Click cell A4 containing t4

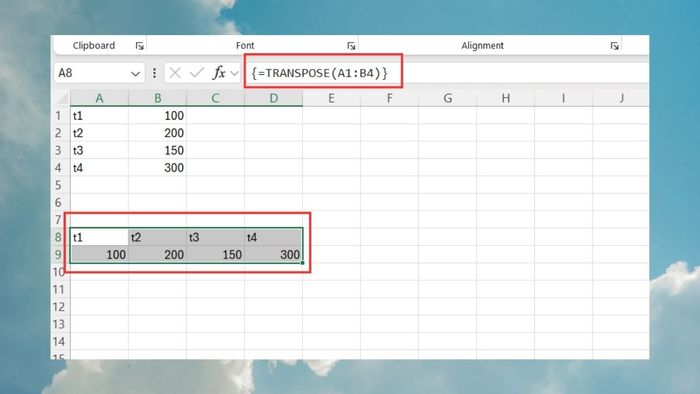click(99, 168)
